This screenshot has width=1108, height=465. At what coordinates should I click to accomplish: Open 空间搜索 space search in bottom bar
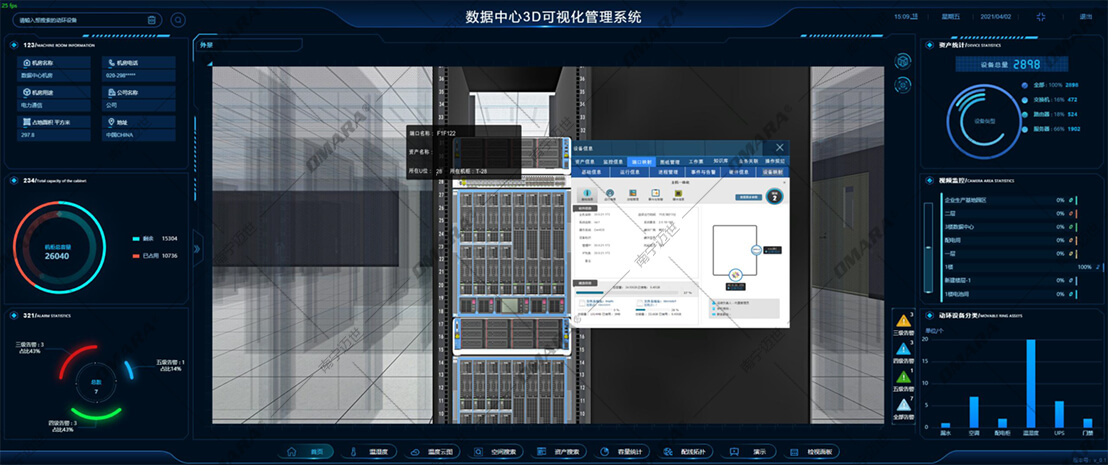(493, 452)
